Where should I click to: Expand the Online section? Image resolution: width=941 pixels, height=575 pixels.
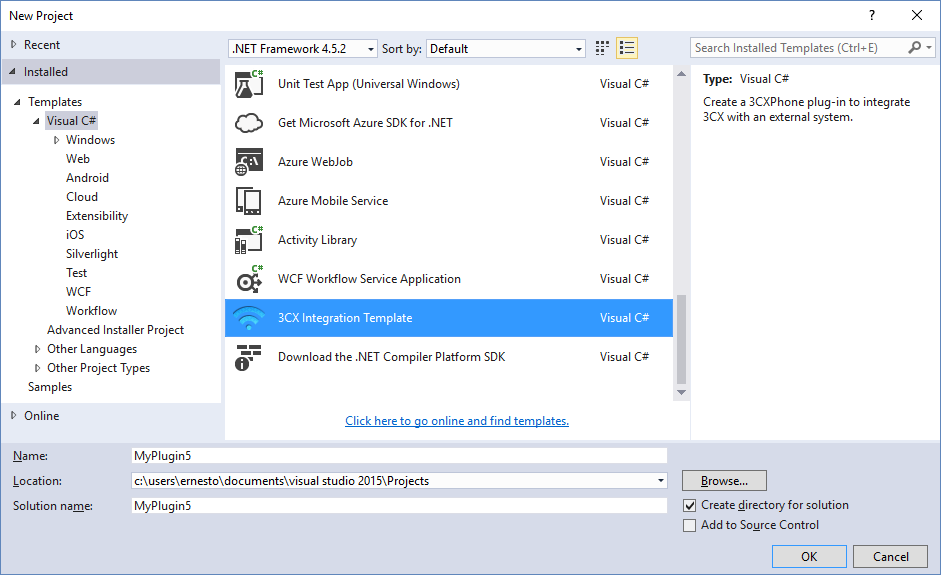13,415
